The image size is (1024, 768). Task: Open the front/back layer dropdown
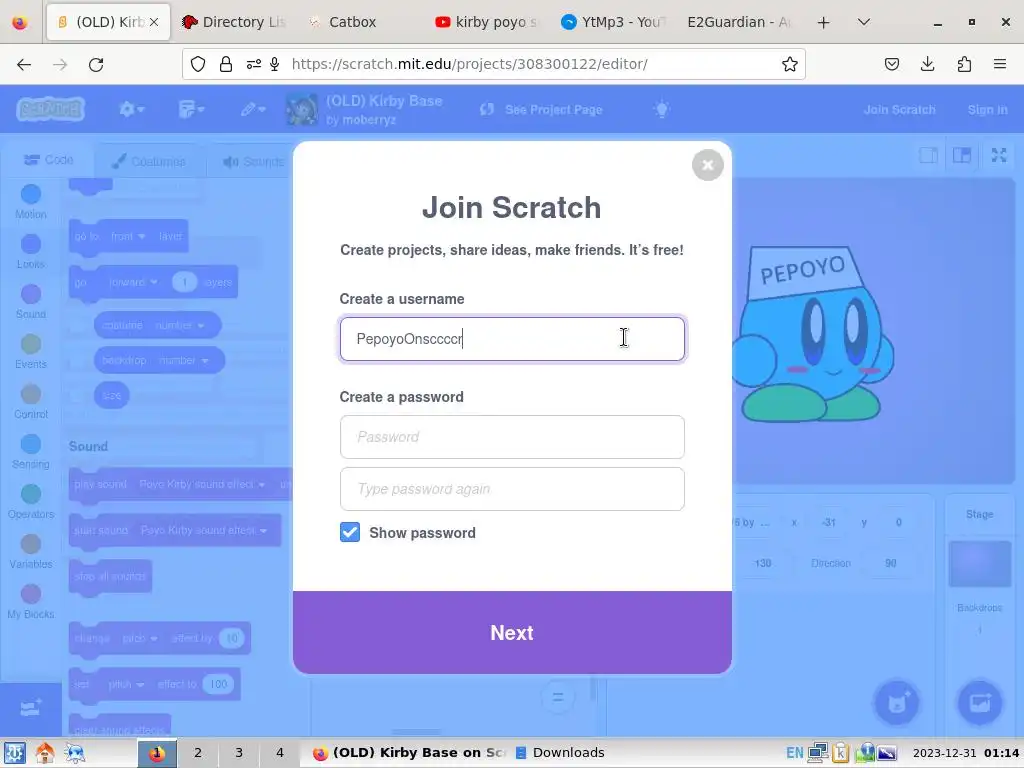(x=127, y=236)
